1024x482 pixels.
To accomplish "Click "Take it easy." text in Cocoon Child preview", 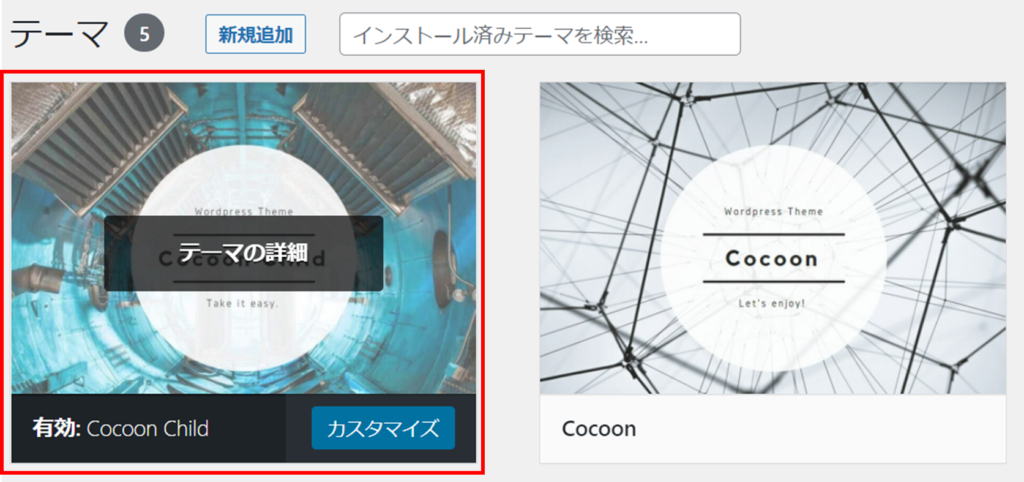I will coord(243,304).
